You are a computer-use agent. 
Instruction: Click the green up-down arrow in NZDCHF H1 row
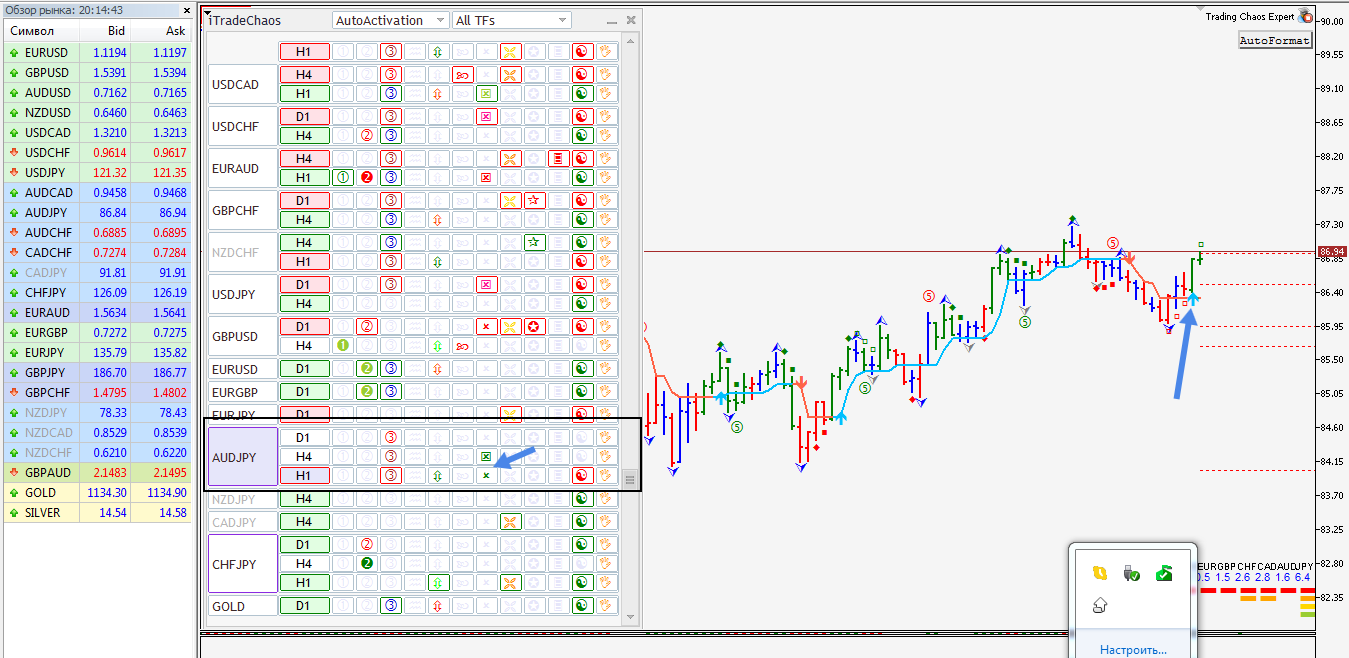coord(437,262)
